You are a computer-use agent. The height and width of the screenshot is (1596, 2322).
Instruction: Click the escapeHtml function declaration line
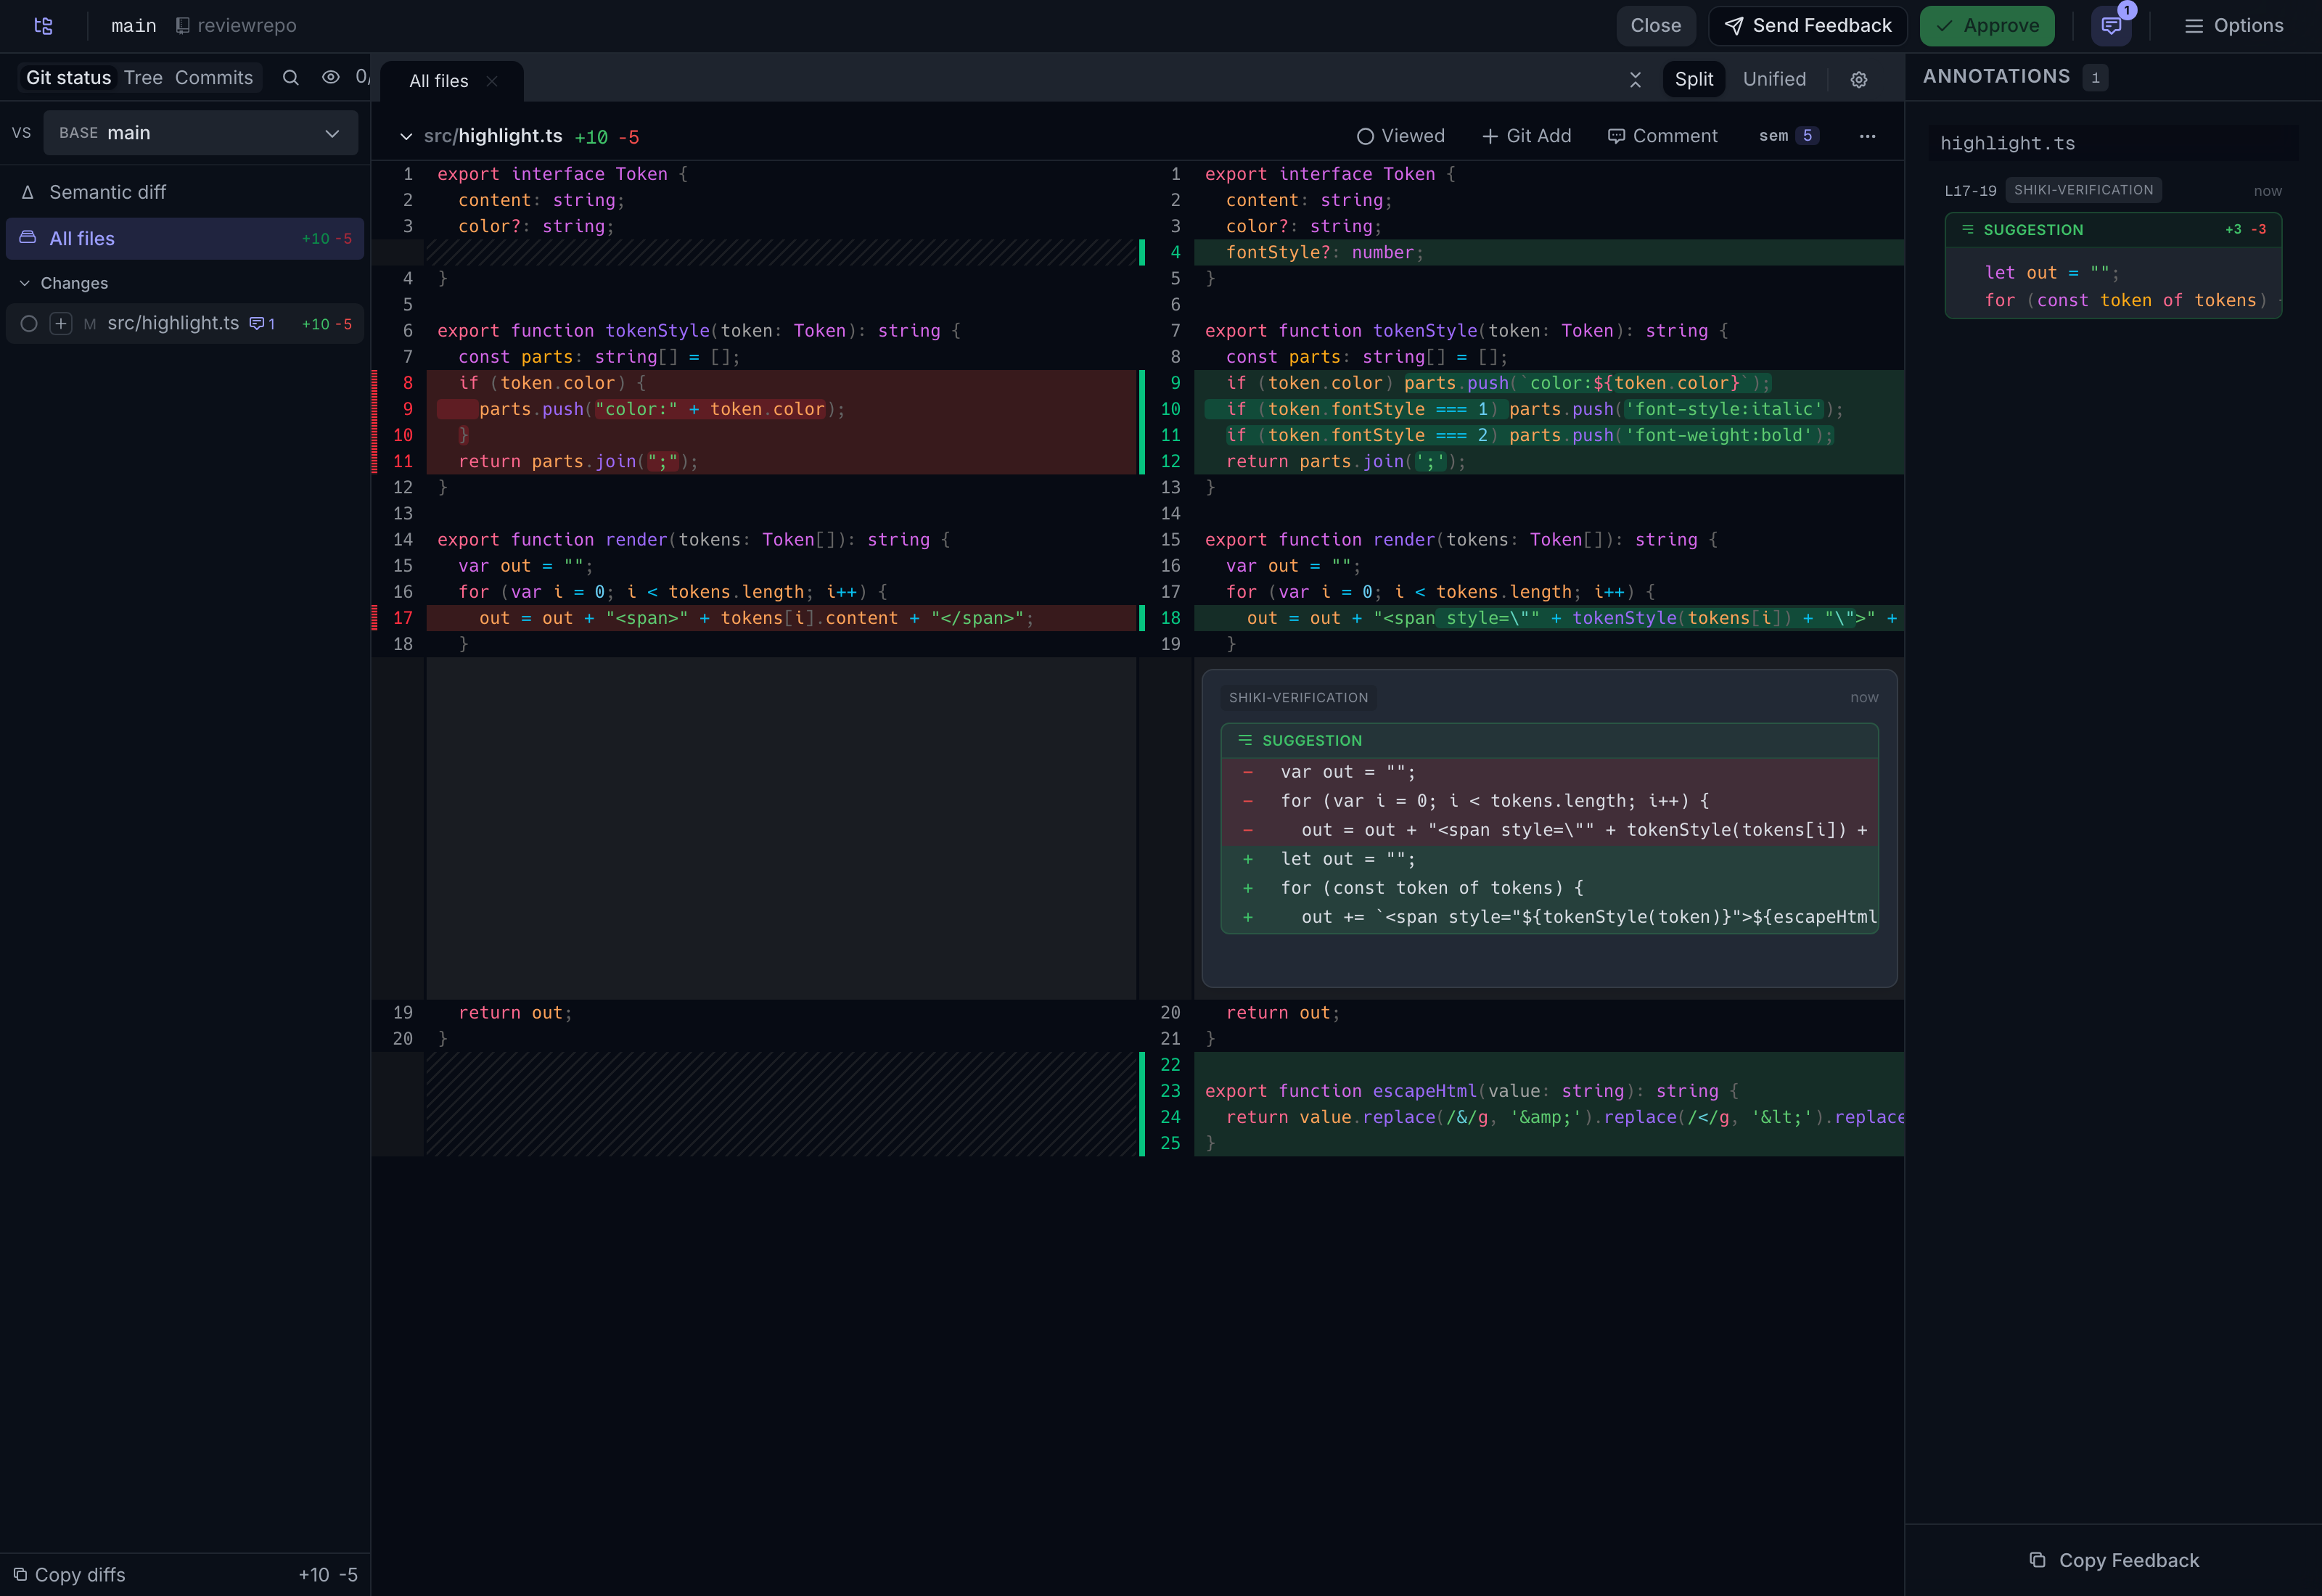click(1549, 1090)
